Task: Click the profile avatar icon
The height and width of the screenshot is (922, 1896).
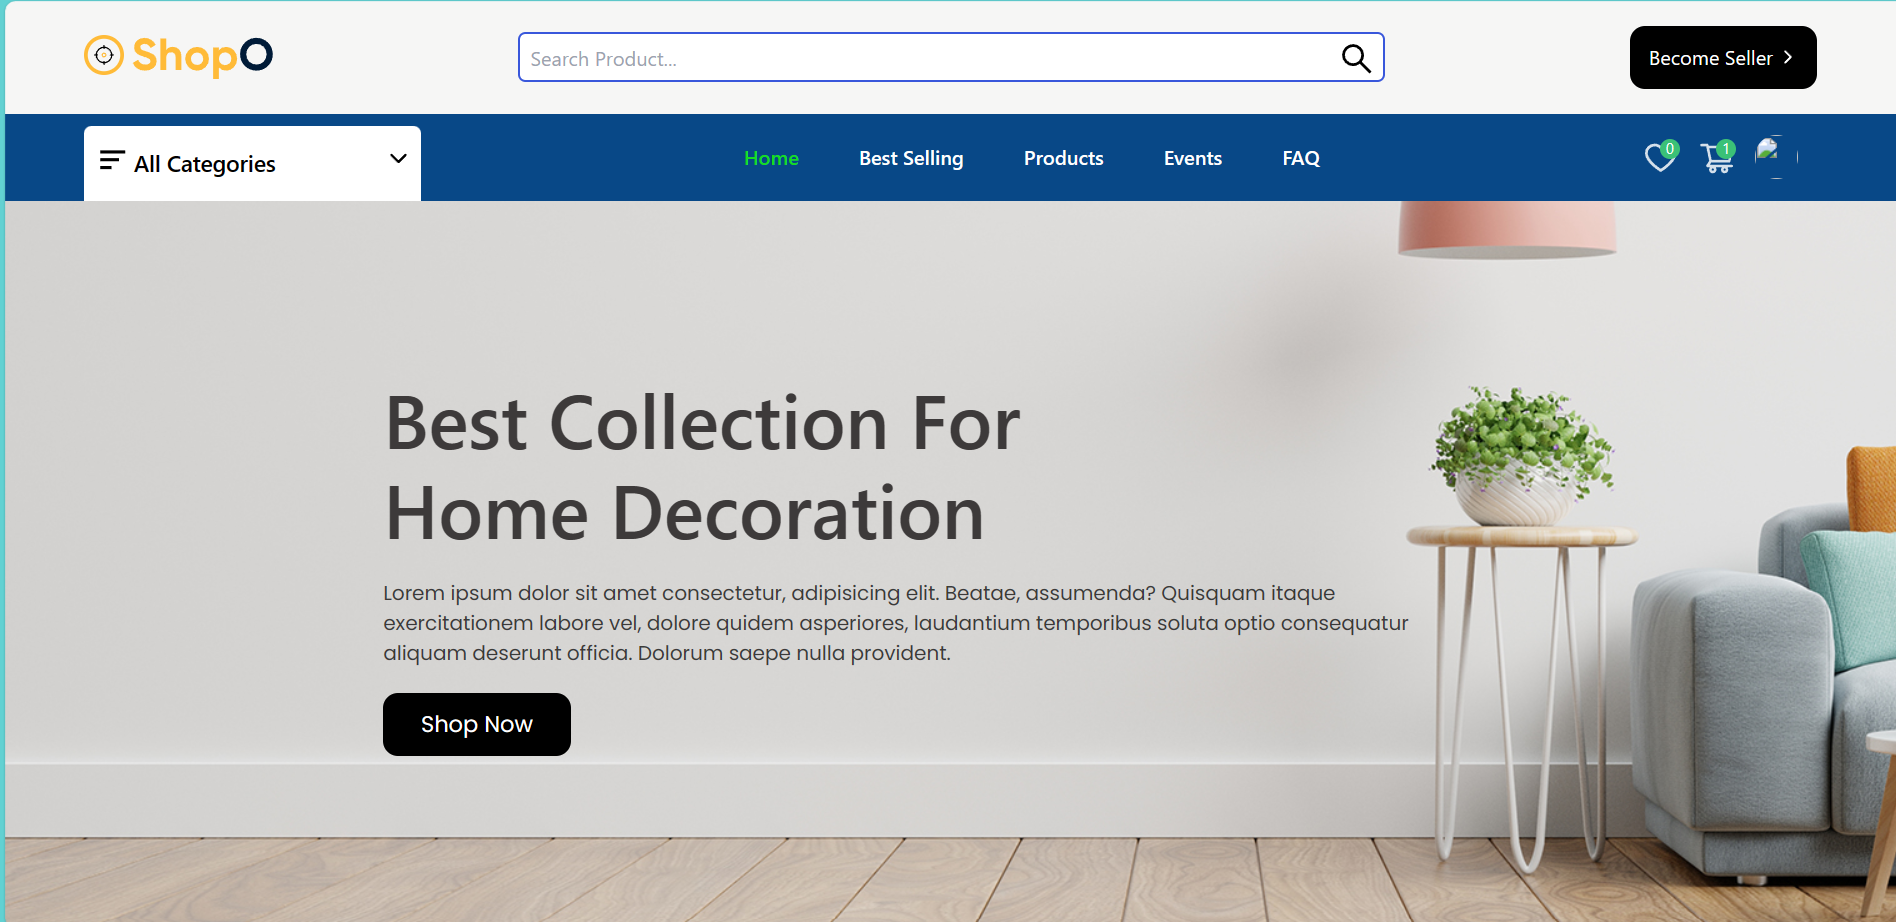Action: point(1770,156)
